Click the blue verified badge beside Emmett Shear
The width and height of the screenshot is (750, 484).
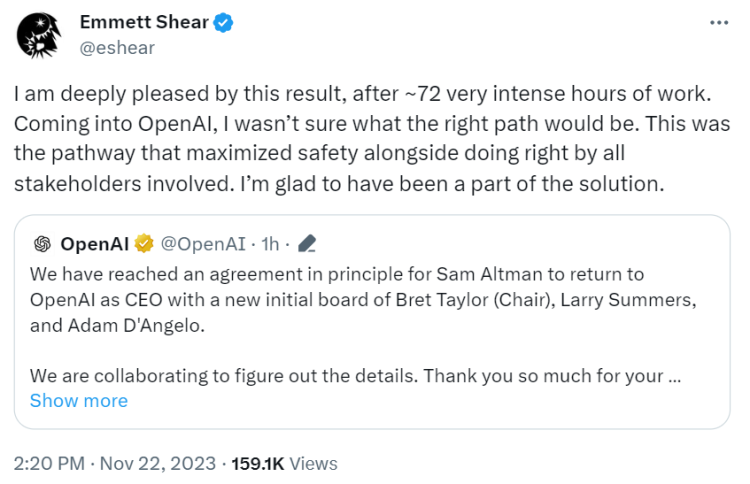pyautogui.click(x=223, y=21)
